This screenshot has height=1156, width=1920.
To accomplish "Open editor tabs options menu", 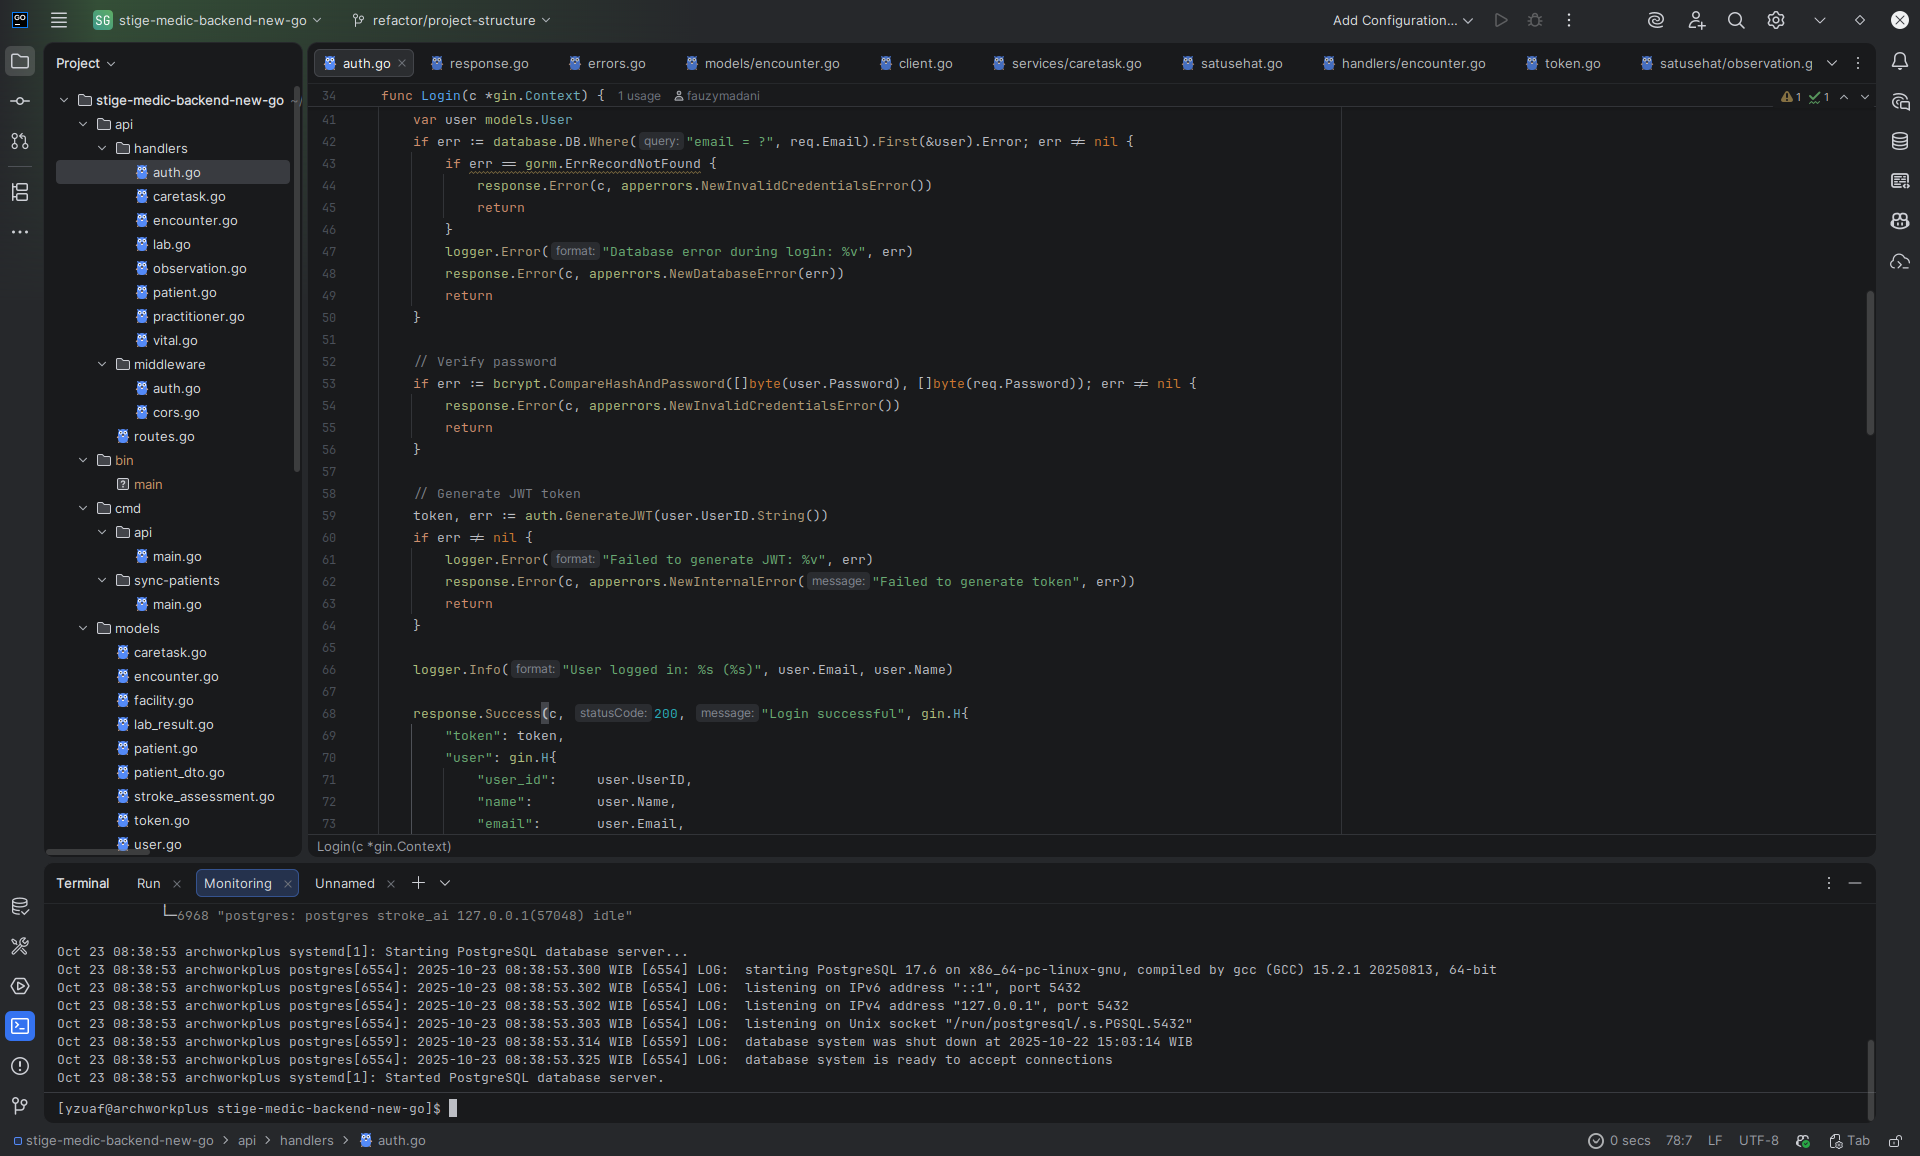I will coord(1858,63).
